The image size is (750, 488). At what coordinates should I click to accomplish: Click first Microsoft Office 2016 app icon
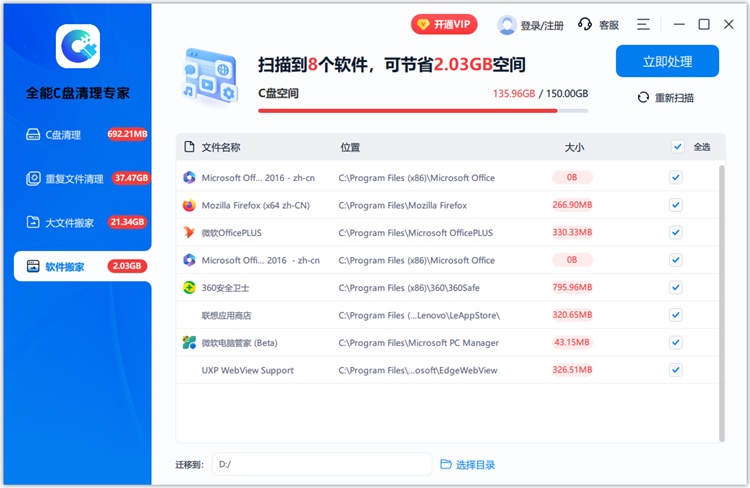coord(189,177)
